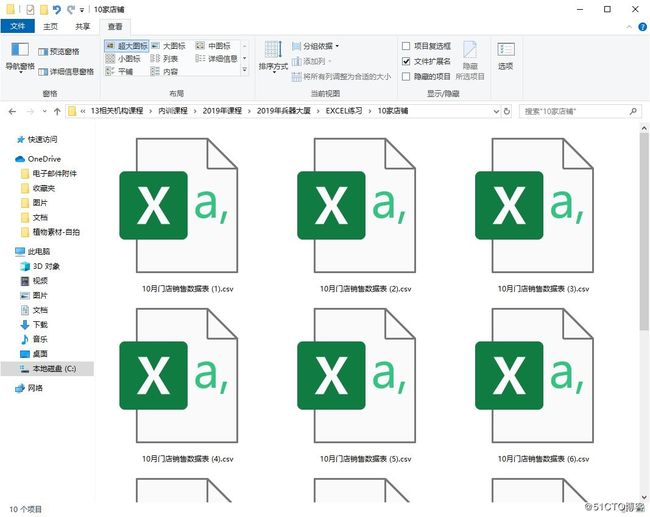Choose 中图标 layout

click(213, 46)
